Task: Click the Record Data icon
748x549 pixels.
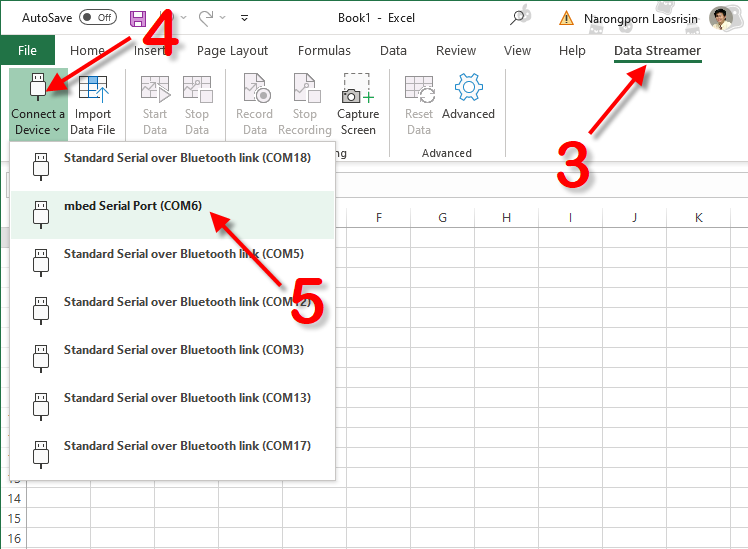Action: point(257,88)
